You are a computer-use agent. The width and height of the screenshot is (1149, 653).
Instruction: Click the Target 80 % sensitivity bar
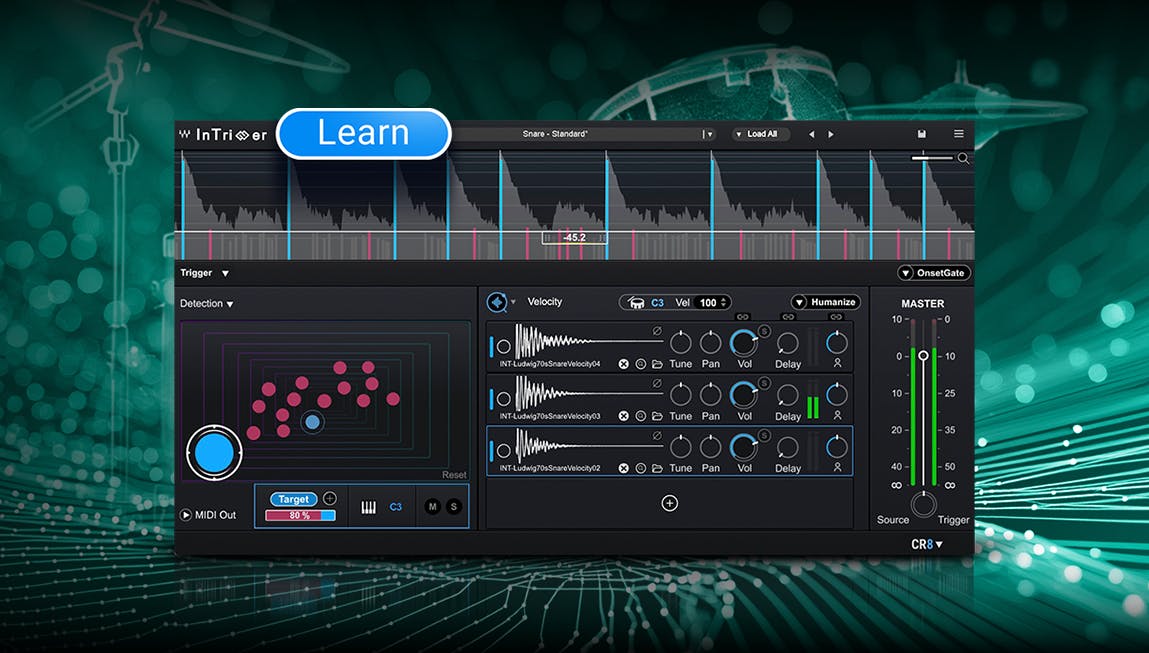coord(300,515)
